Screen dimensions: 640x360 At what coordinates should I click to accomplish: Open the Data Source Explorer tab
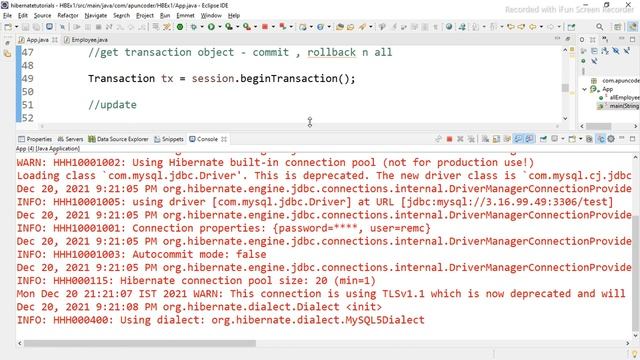[118, 139]
